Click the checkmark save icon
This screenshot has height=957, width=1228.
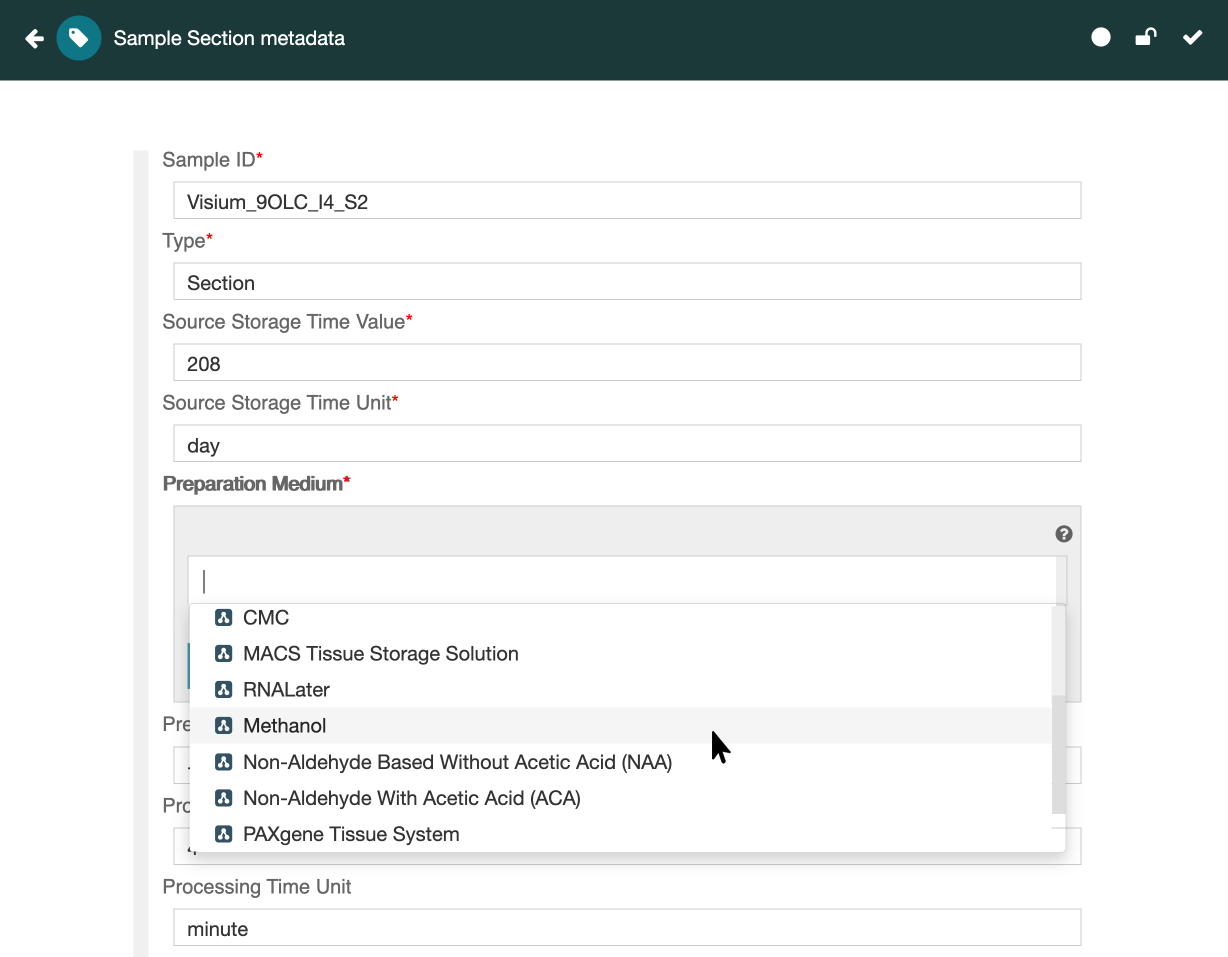tap(1192, 38)
